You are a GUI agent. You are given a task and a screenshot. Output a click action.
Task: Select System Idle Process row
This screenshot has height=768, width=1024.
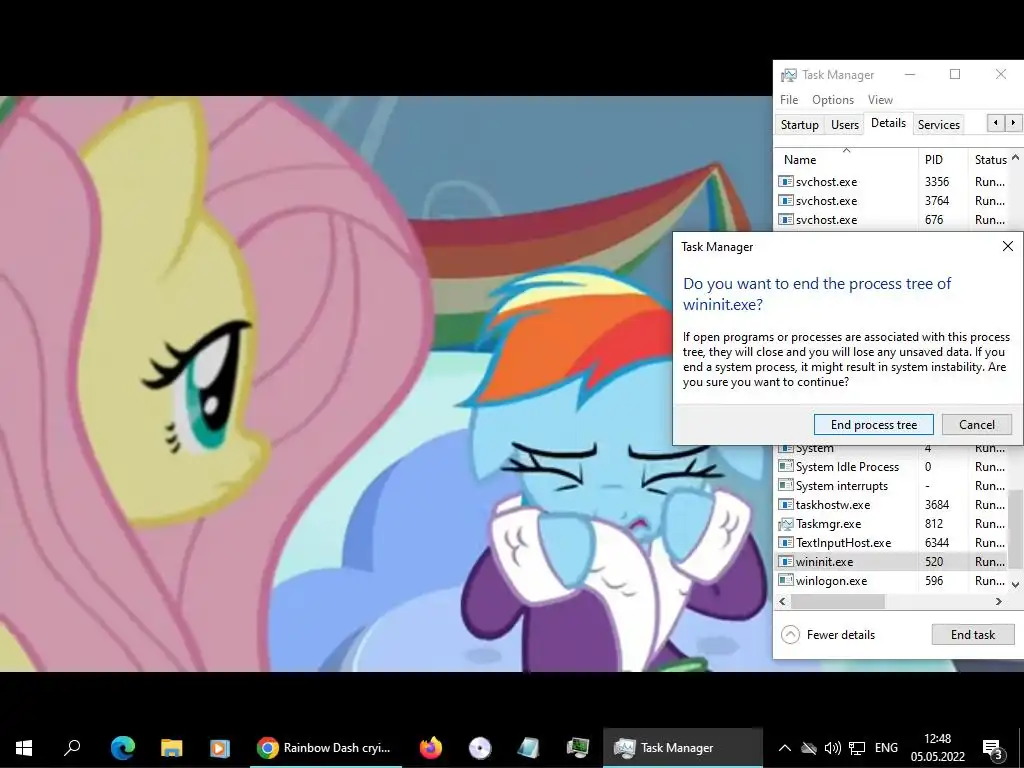click(892, 466)
